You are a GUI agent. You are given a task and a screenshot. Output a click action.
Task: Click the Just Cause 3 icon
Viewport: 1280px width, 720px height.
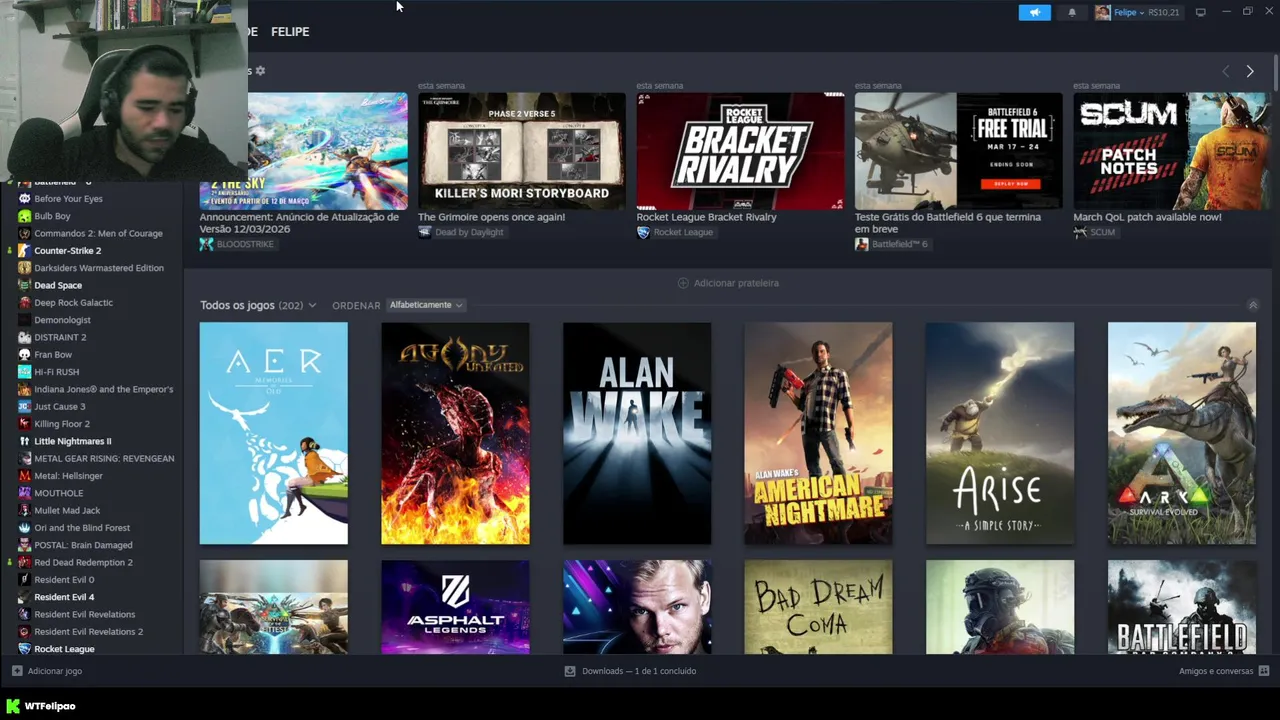pos(25,406)
